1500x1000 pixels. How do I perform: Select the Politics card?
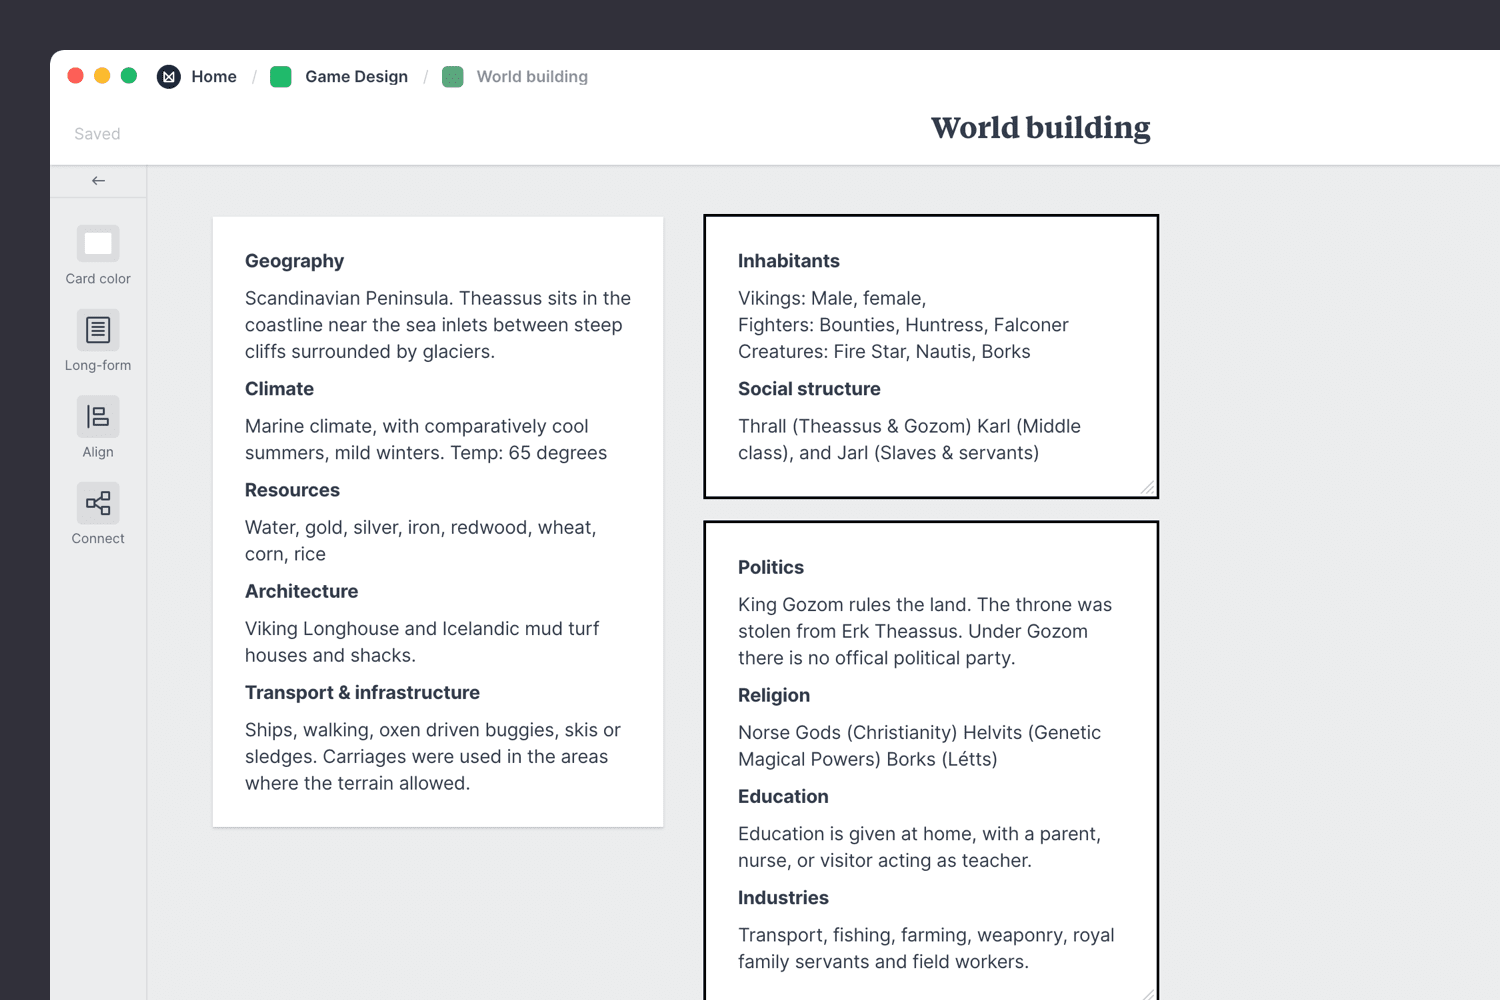pos(930,760)
